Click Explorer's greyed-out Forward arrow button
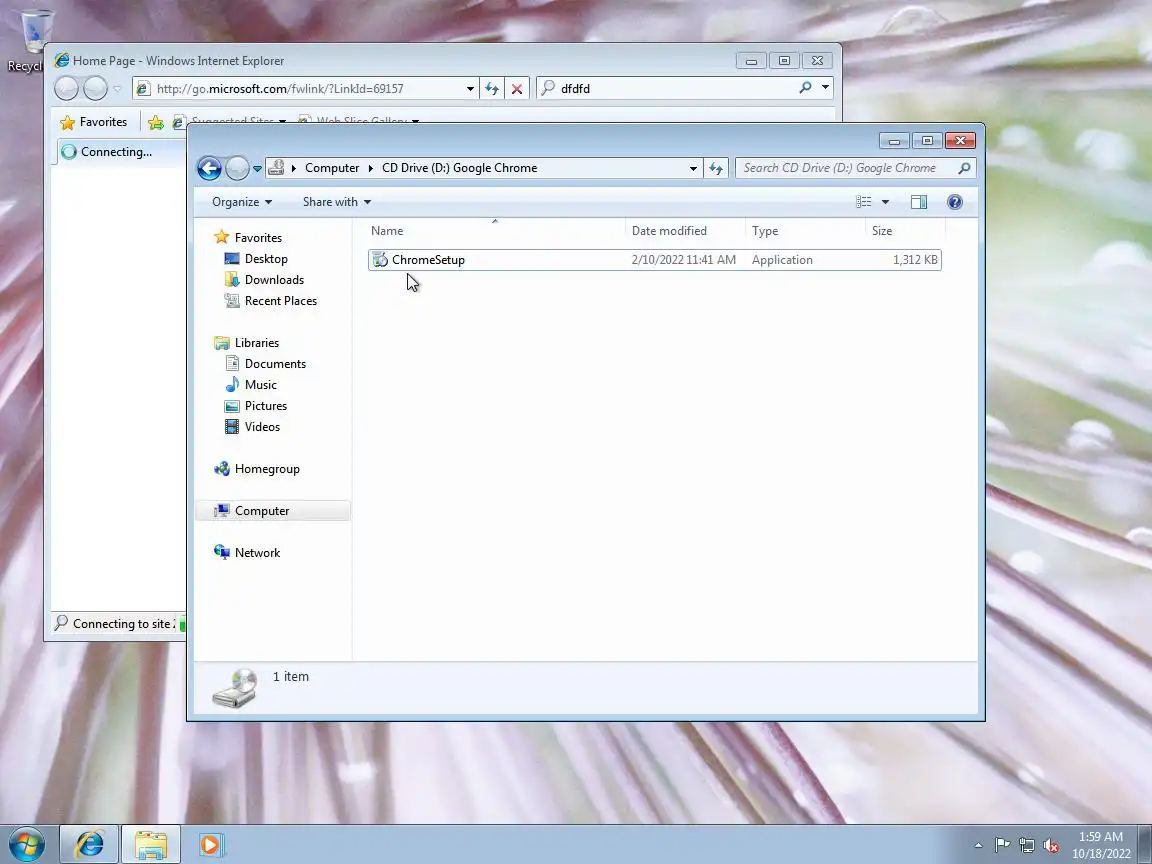 237,168
